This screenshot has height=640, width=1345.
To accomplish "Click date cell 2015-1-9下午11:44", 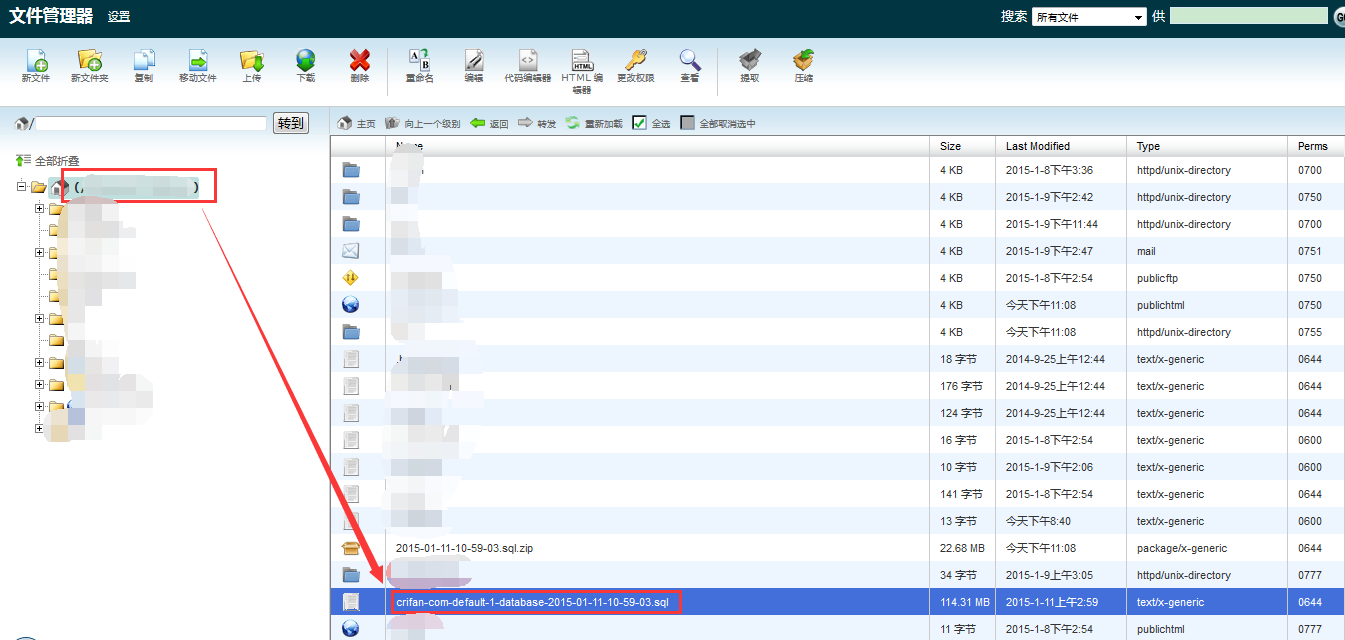I will (x=1052, y=224).
